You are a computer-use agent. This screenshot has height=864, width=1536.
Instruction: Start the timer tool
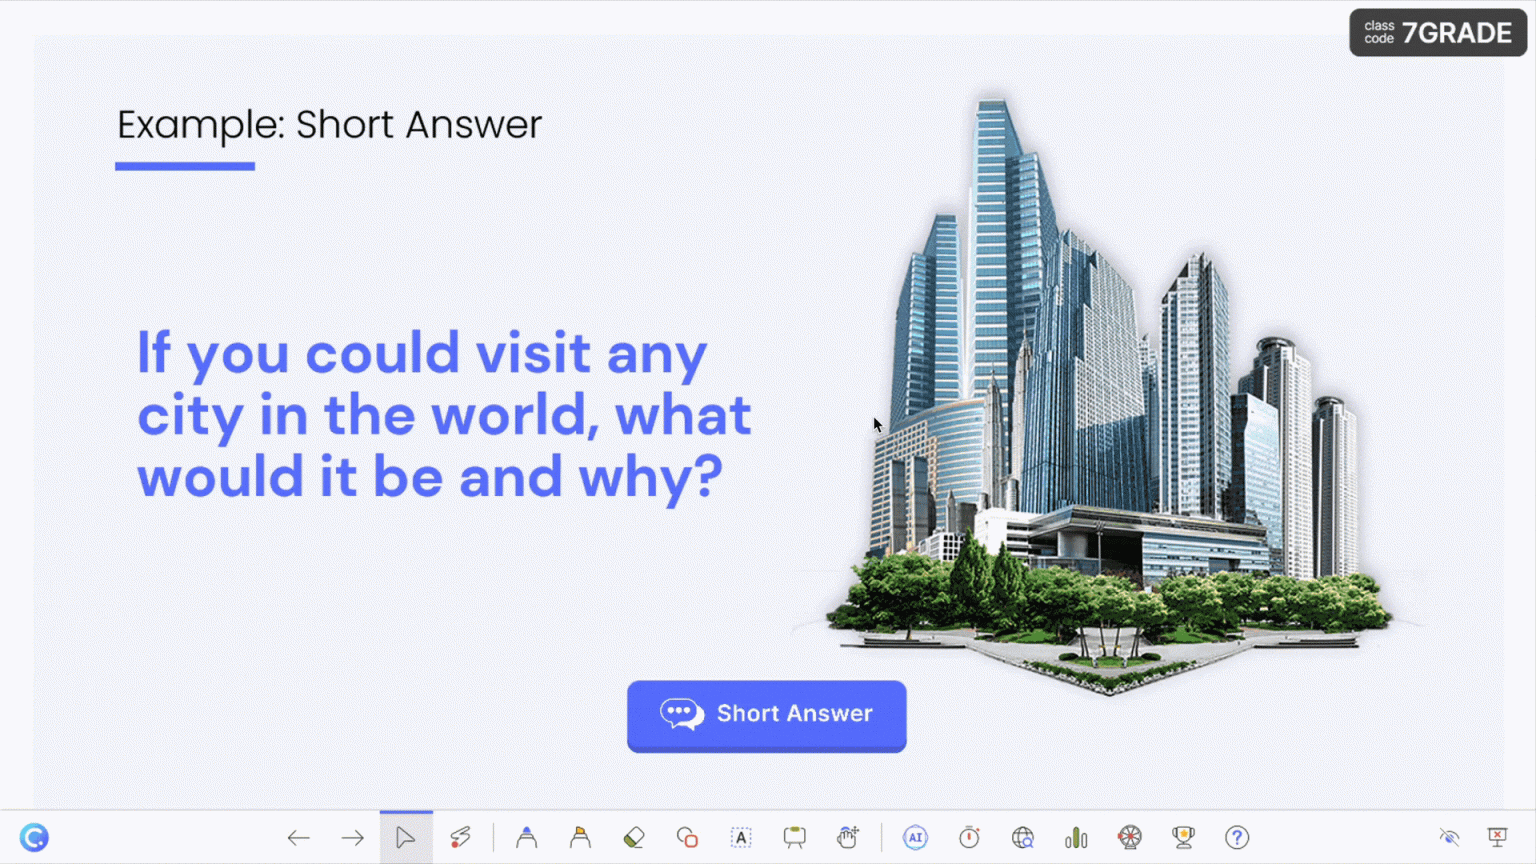(969, 838)
